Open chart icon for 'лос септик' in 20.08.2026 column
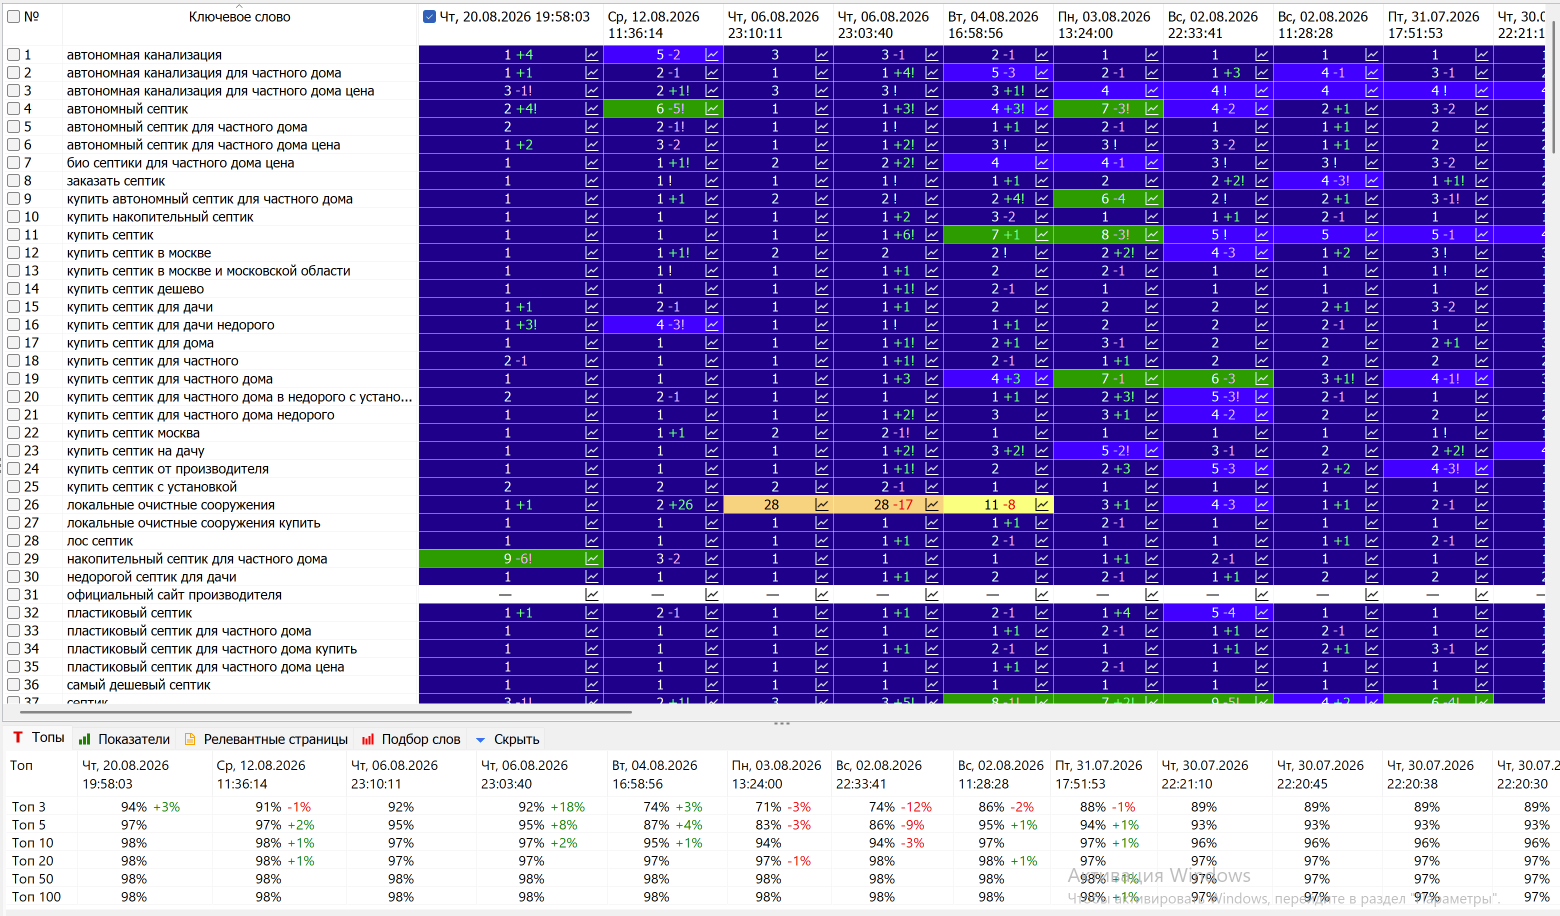1560x916 pixels. click(x=592, y=541)
